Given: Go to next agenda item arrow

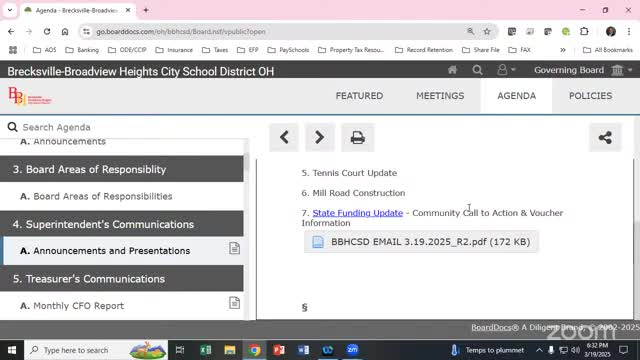Looking at the screenshot, I should 320,137.
